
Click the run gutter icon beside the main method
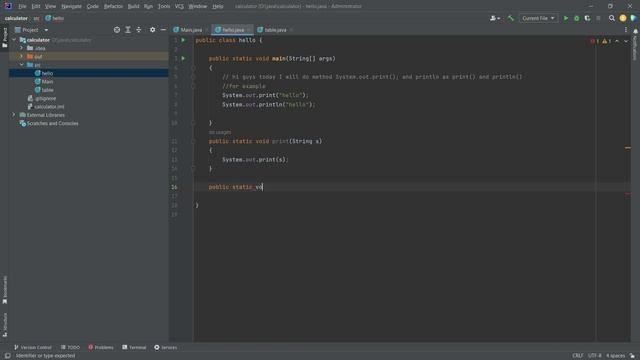183,58
